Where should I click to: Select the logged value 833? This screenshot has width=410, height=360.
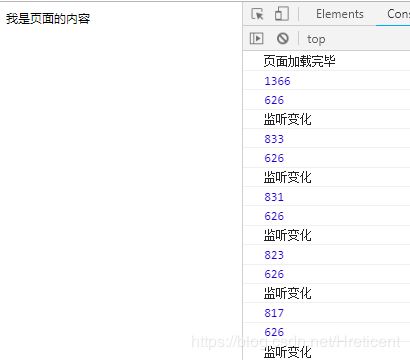[x=274, y=139]
